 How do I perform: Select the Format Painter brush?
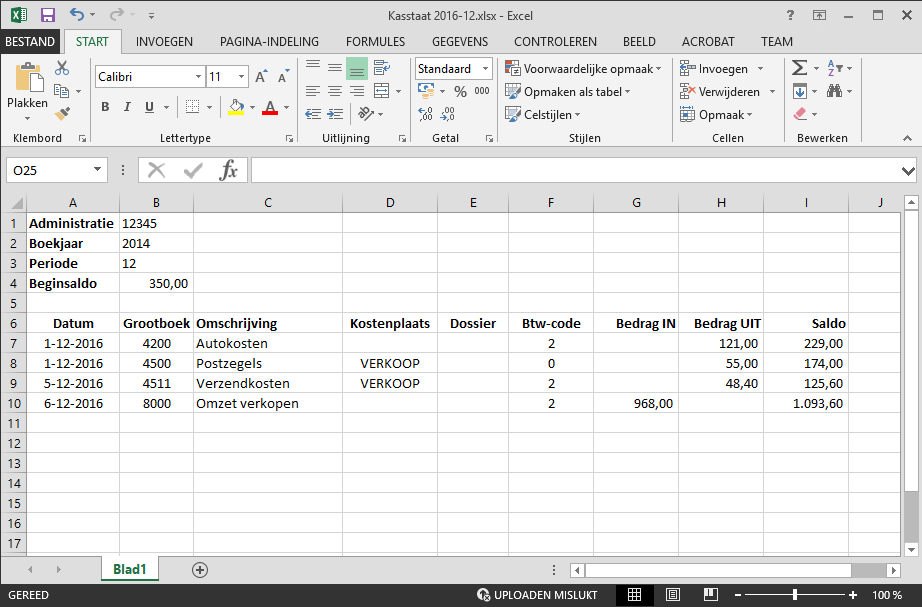point(62,113)
